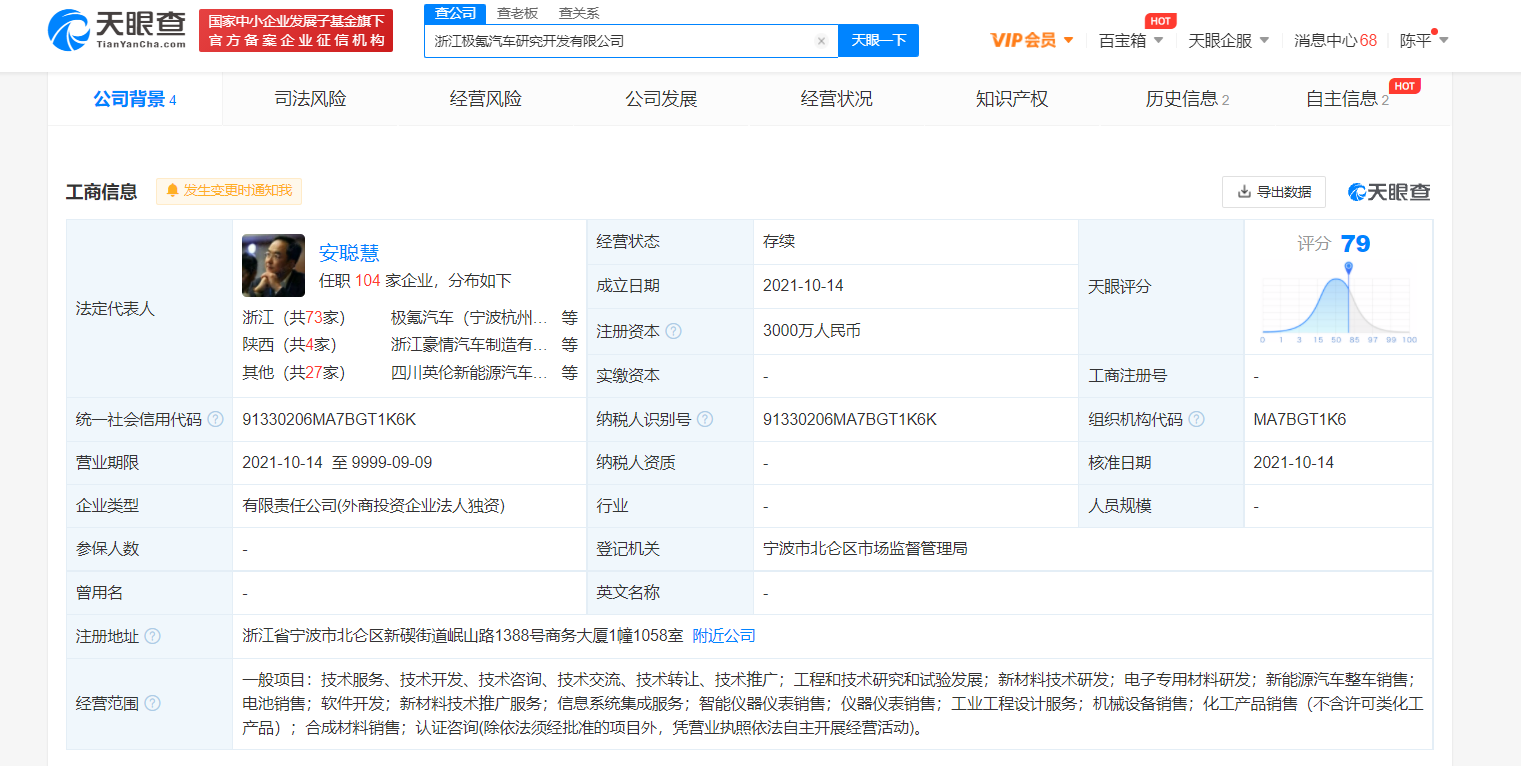Screen dimensions: 1521x766
Task: Click 其他（共27家） region entry
Action: 293,373
